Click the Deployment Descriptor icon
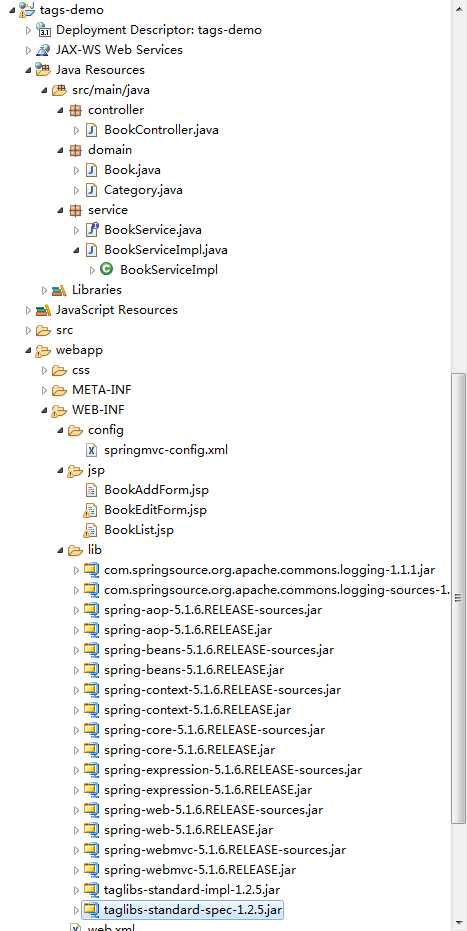The image size is (467, 931). tap(43, 30)
